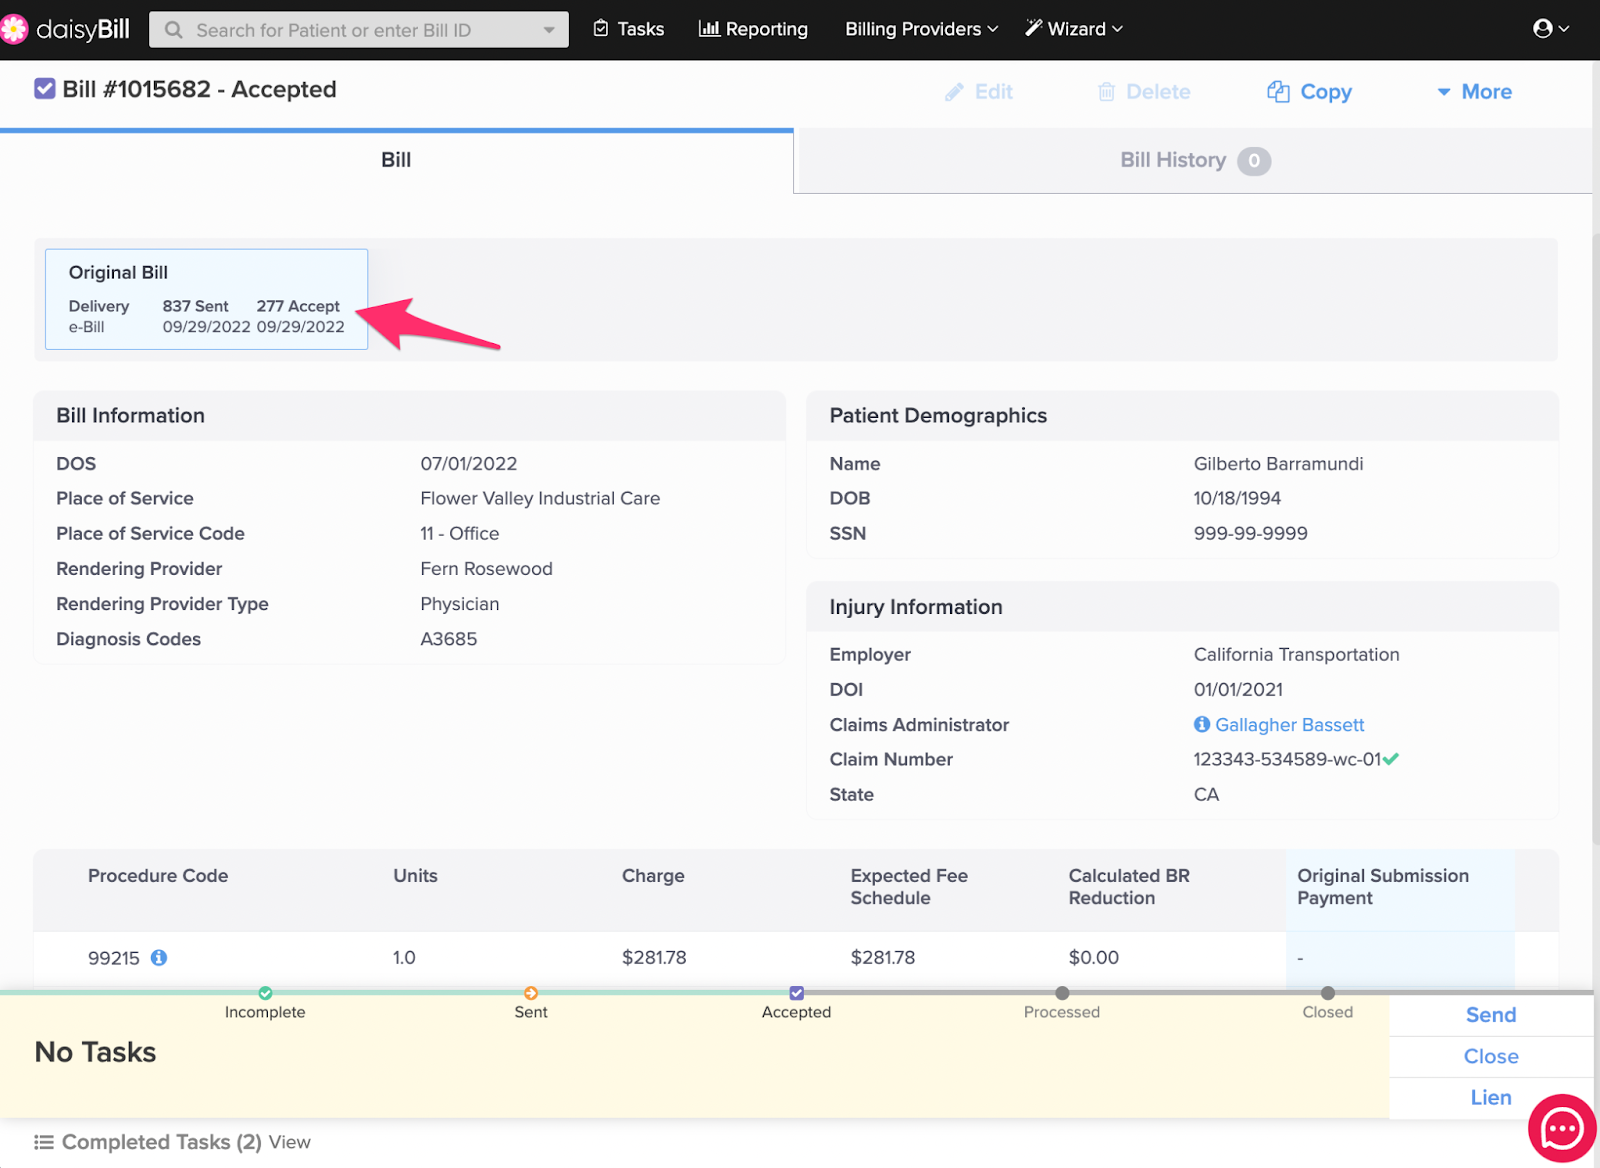1600x1168 pixels.
Task: Toggle the checkbox beside Bill #1015682
Action: [x=45, y=89]
